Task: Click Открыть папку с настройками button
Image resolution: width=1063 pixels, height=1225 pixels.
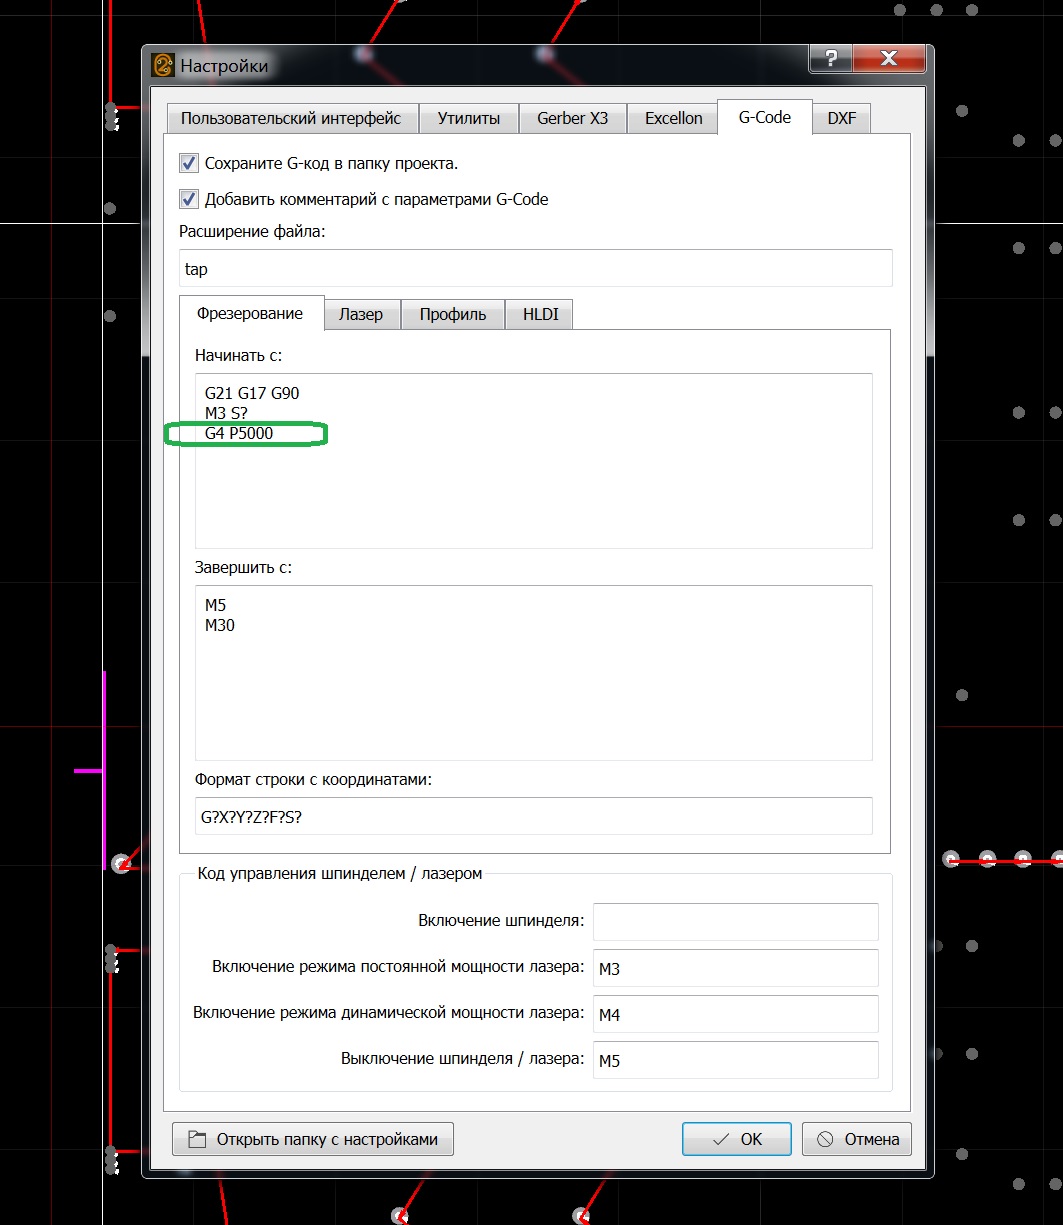Action: (312, 1139)
